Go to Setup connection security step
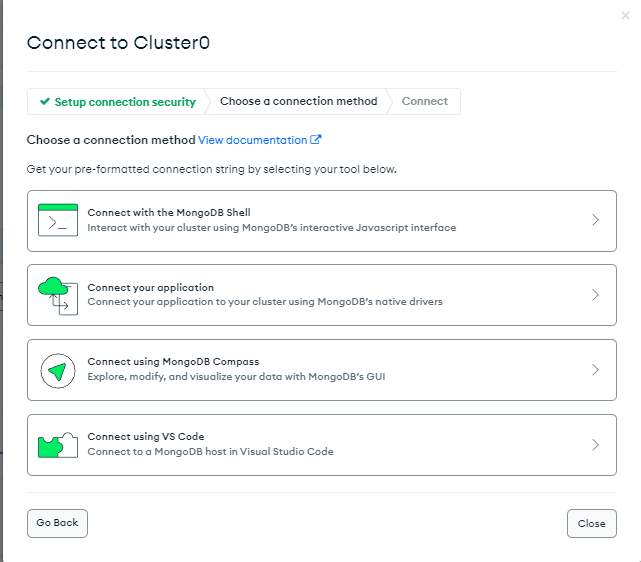The image size is (641, 562). tap(118, 101)
